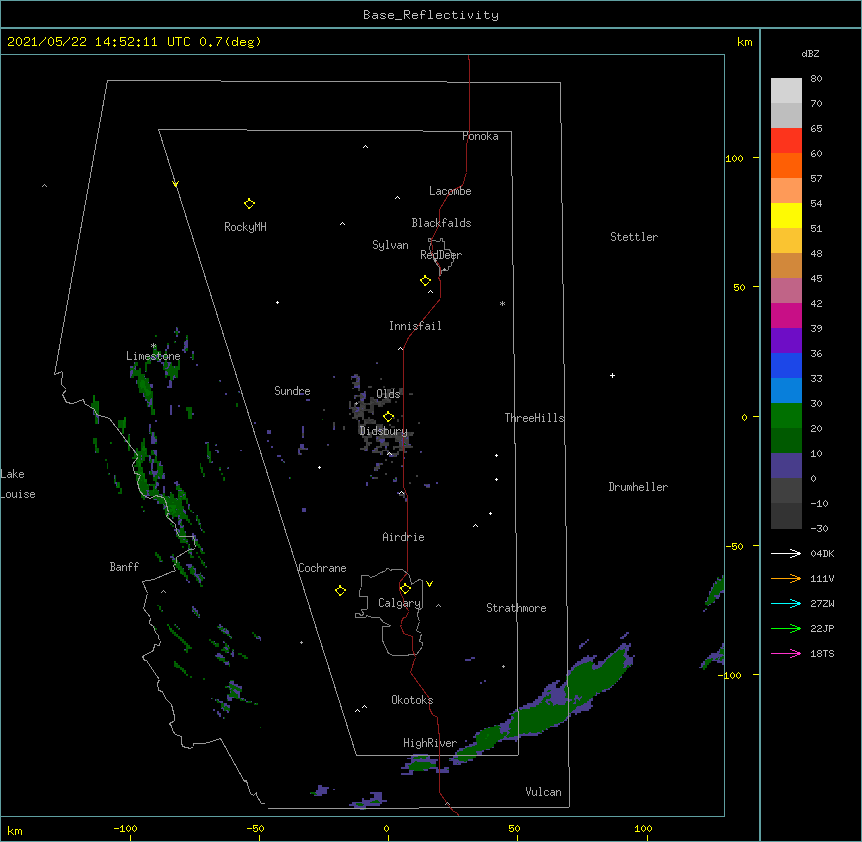This screenshot has width=862, height=842.
Task: Click the Blackfalds label
Action: (x=441, y=223)
